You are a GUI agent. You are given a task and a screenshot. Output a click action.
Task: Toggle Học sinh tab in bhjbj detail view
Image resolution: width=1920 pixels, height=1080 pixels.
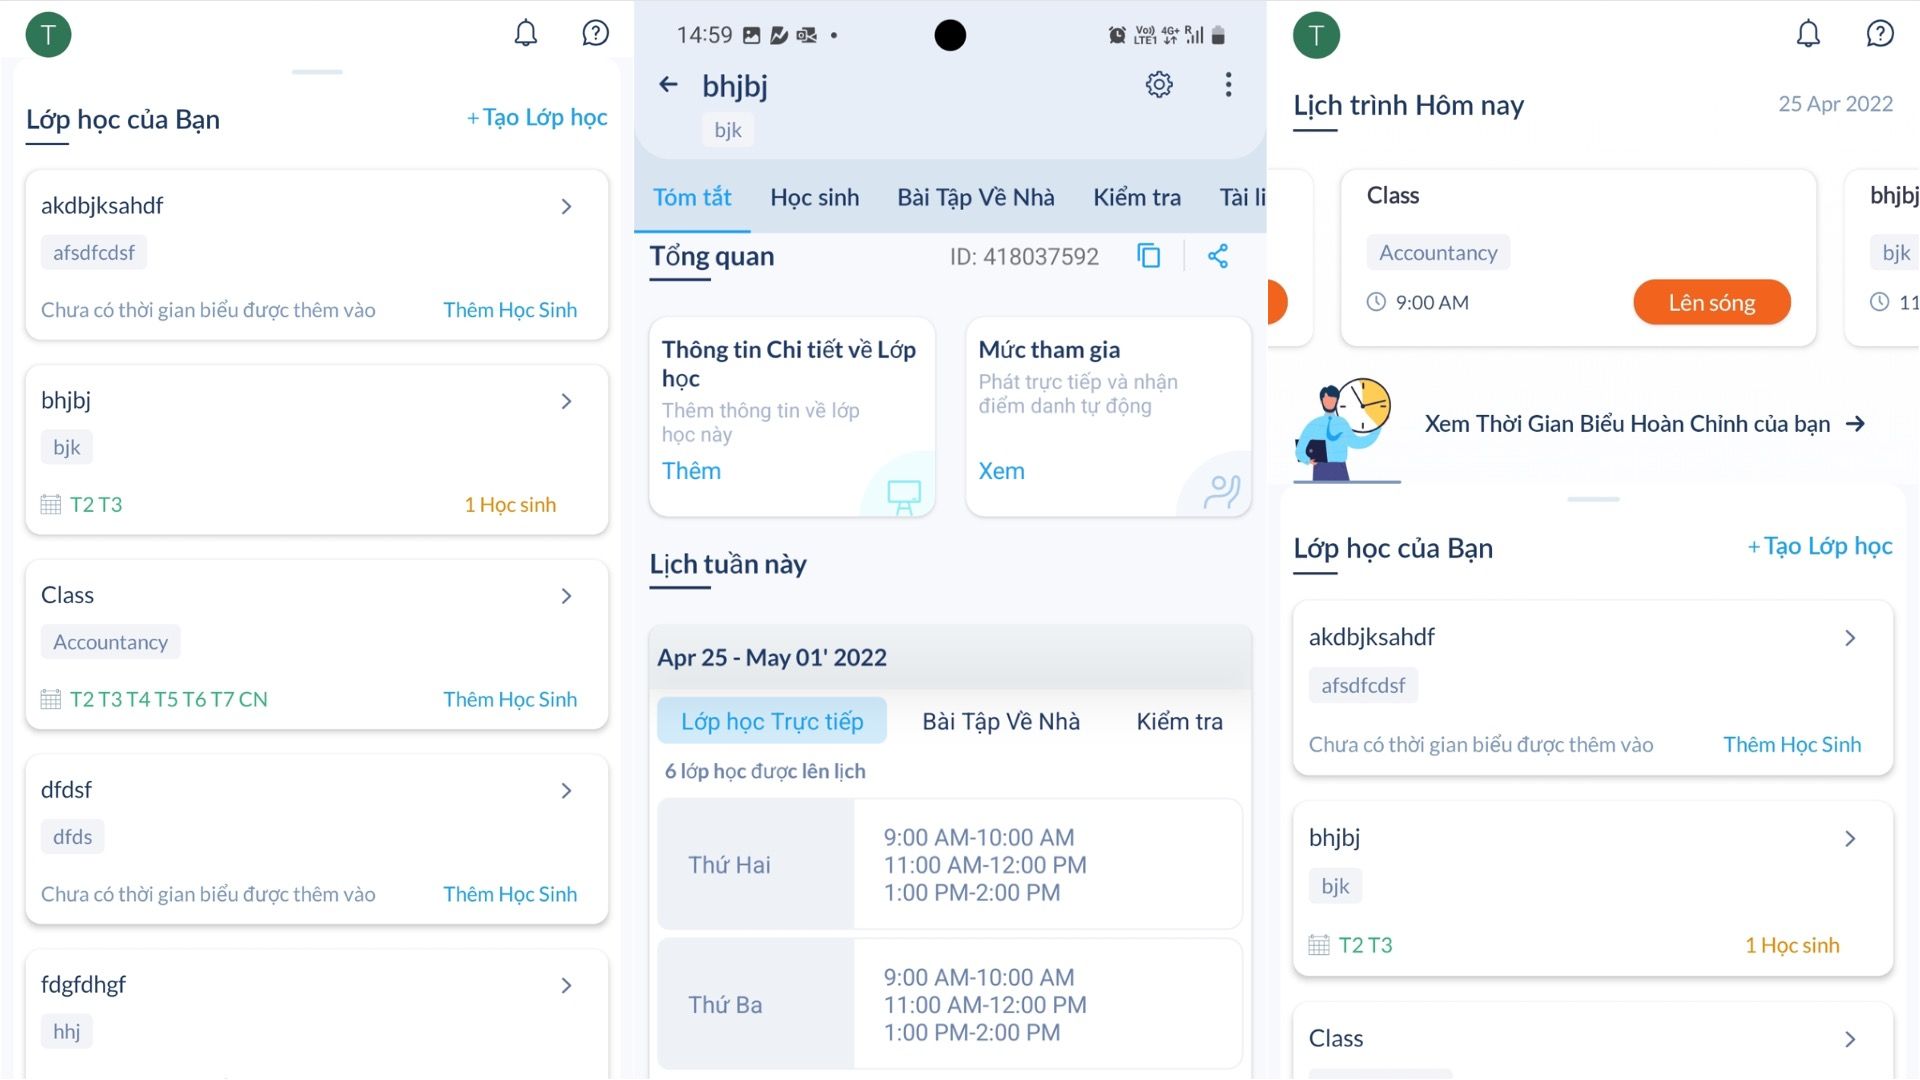coord(816,196)
